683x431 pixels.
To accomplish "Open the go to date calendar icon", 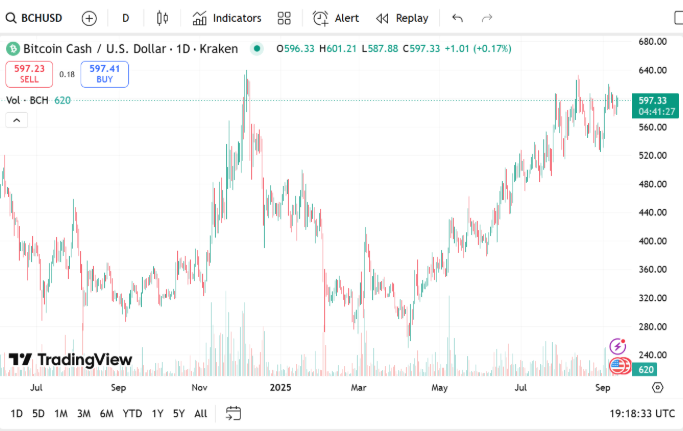I will (x=233, y=413).
